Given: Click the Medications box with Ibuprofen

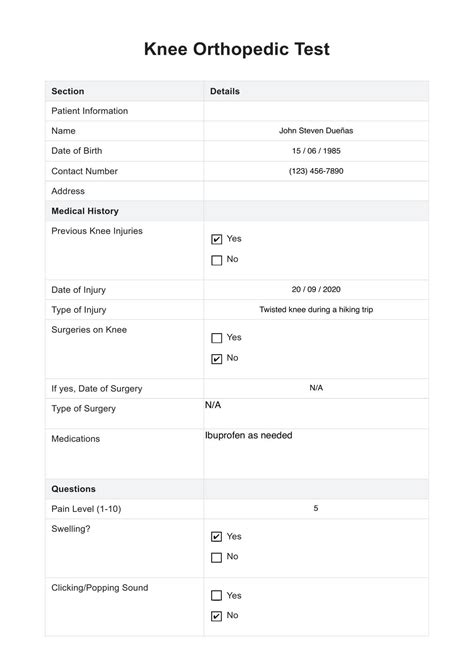Looking at the screenshot, I should click(x=316, y=454).
